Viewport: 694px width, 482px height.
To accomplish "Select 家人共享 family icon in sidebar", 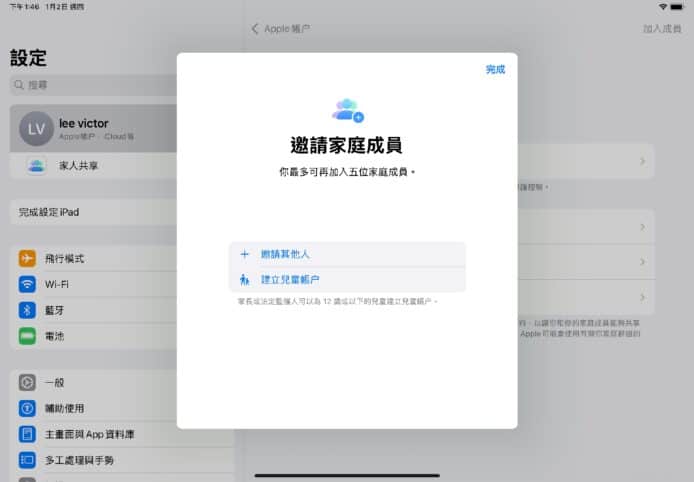I will (36, 165).
